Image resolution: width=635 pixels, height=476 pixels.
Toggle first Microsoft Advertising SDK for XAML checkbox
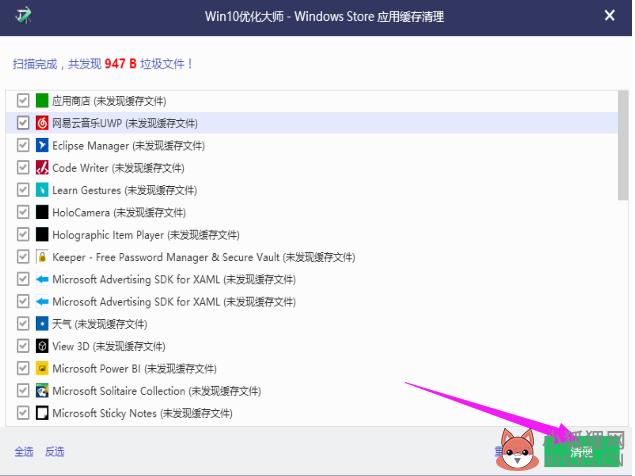click(x=23, y=279)
